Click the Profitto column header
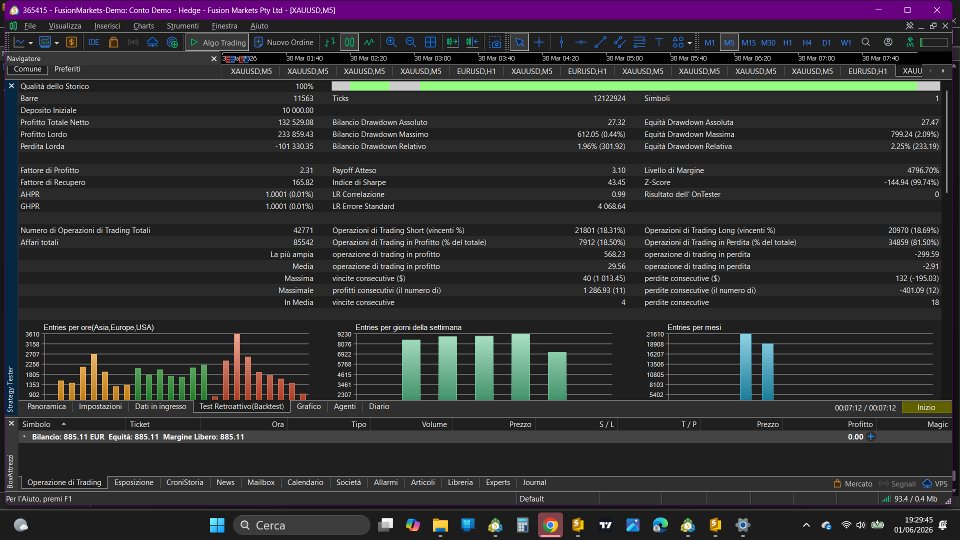 tap(860, 424)
